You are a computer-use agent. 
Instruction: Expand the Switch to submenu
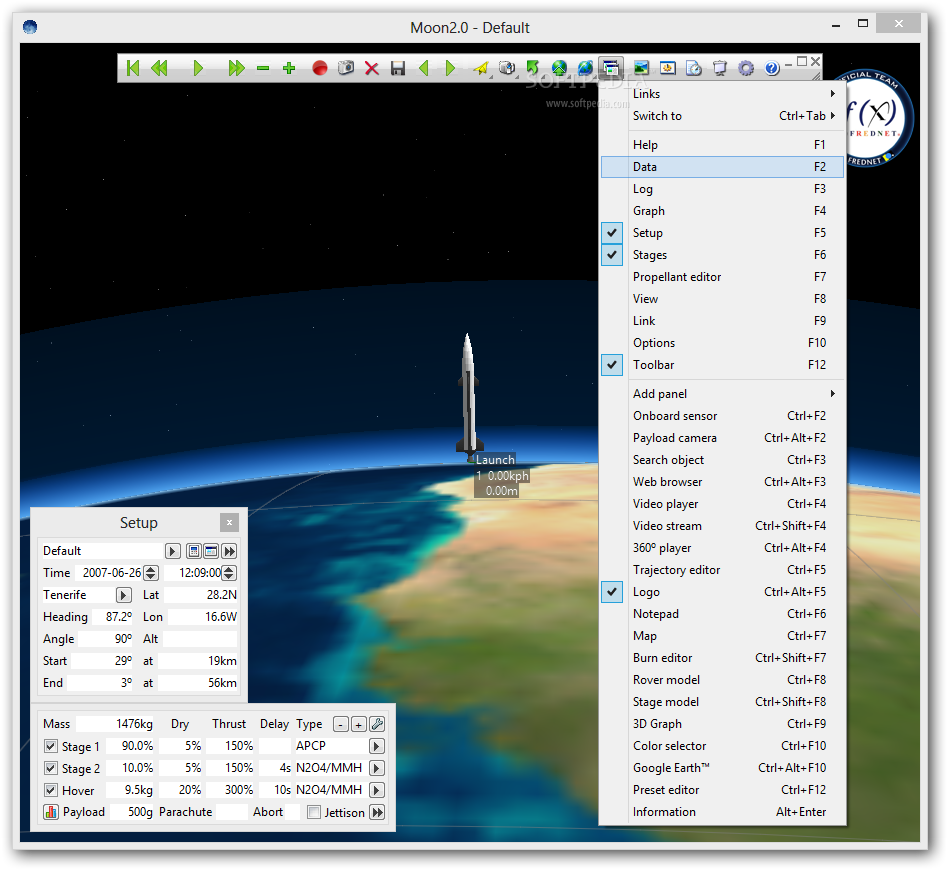click(722, 115)
